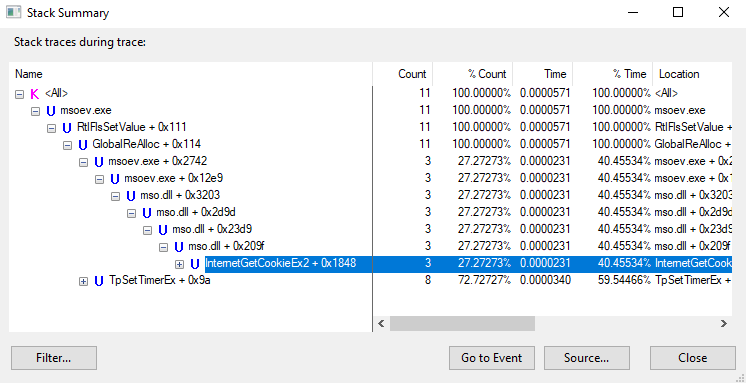Click the Location cell reading <All>
746x383 pixels.
[x=667, y=94]
